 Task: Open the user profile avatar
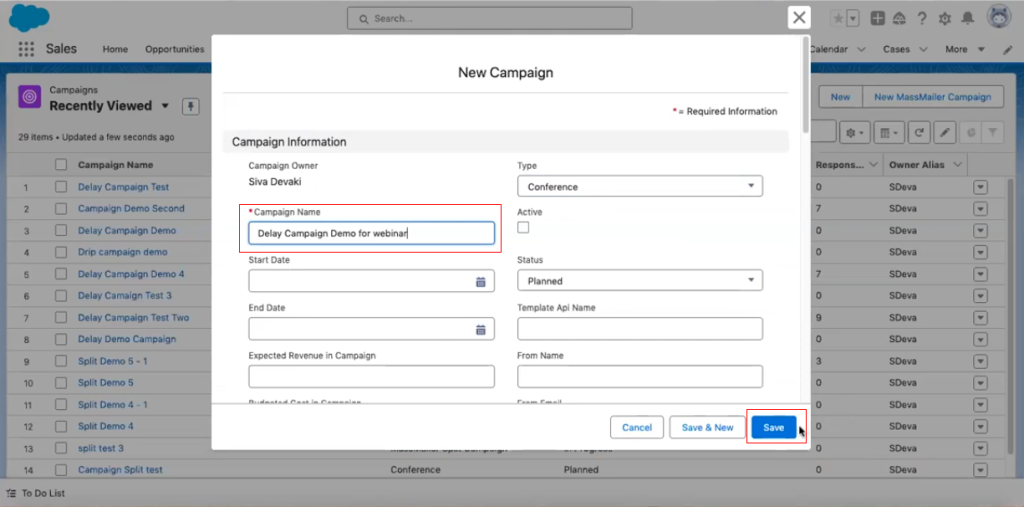click(x=999, y=18)
